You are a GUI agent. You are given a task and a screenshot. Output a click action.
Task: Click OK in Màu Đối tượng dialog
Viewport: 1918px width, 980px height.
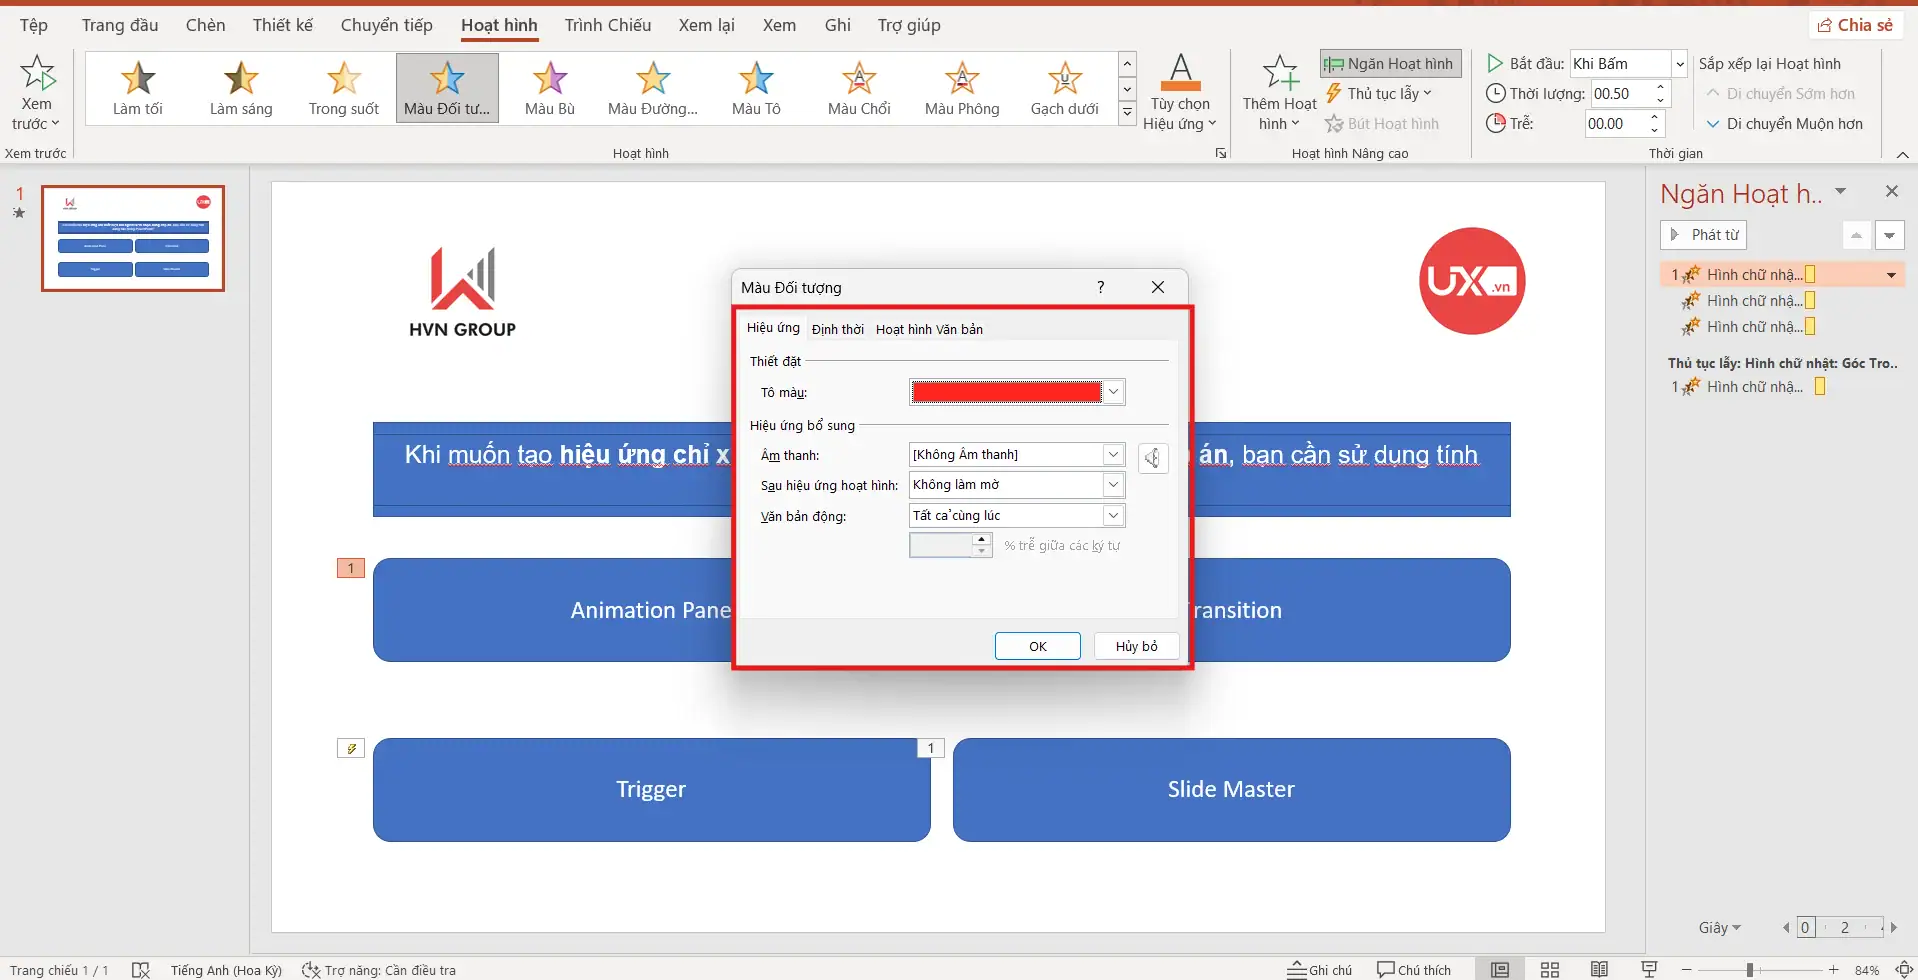point(1037,646)
